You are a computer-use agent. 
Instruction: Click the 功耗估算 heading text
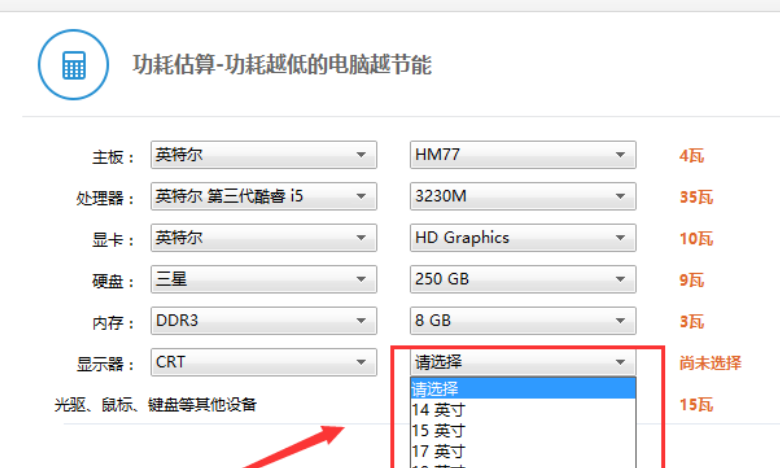tap(282, 66)
